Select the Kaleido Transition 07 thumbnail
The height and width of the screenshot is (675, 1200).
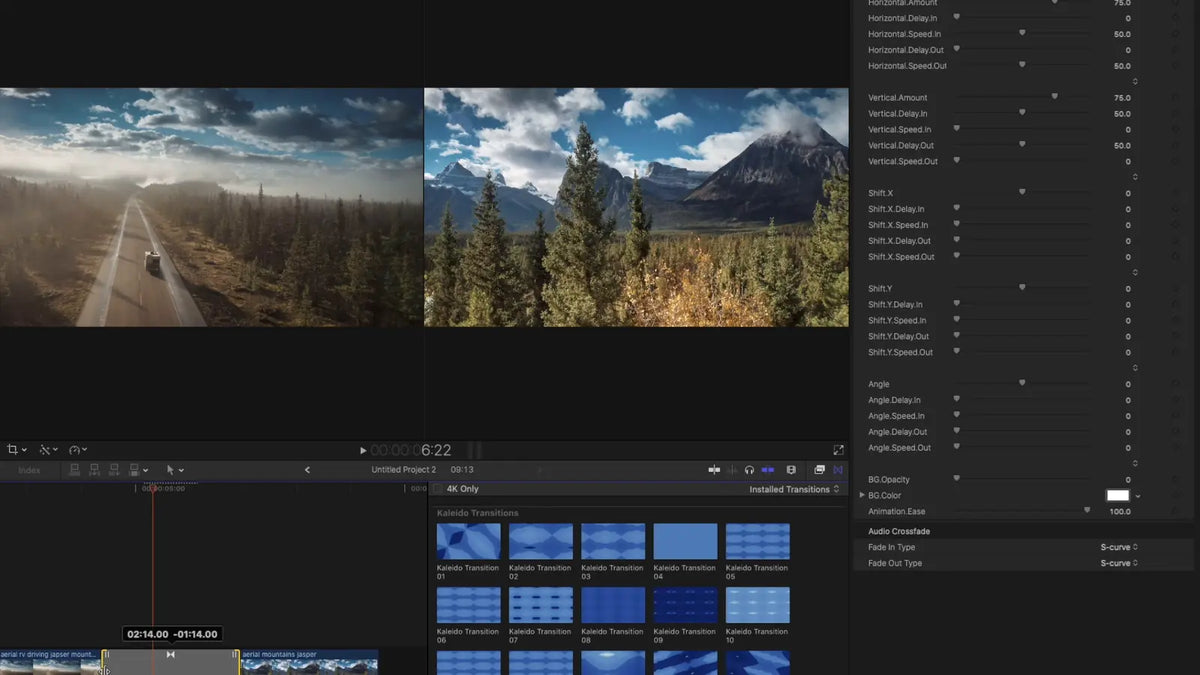click(541, 605)
